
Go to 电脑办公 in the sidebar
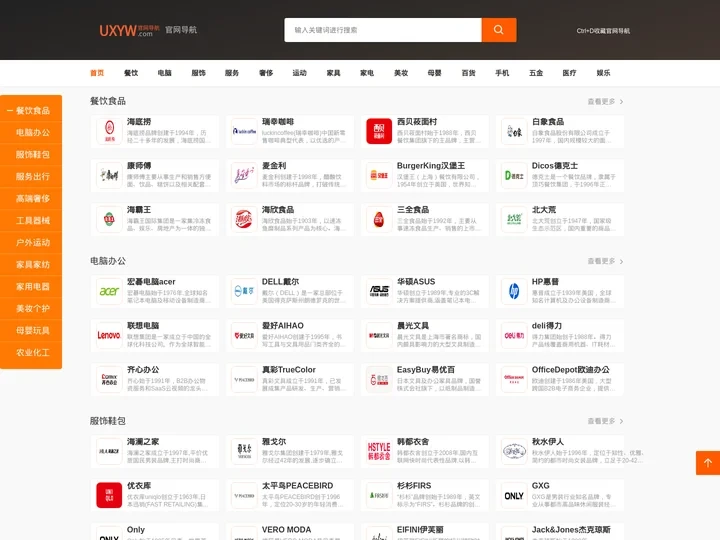click(x=31, y=133)
